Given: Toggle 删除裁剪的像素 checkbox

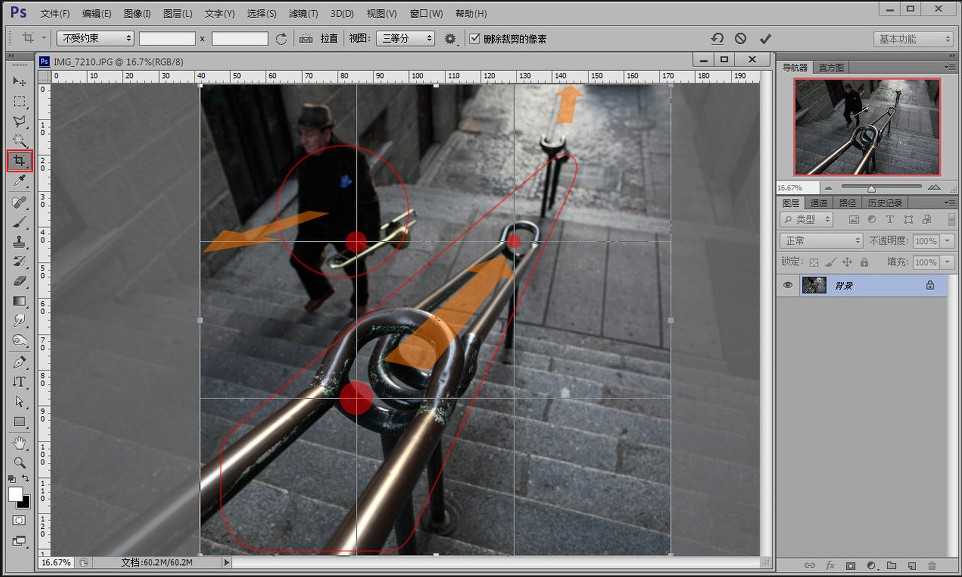Looking at the screenshot, I should [x=474, y=39].
